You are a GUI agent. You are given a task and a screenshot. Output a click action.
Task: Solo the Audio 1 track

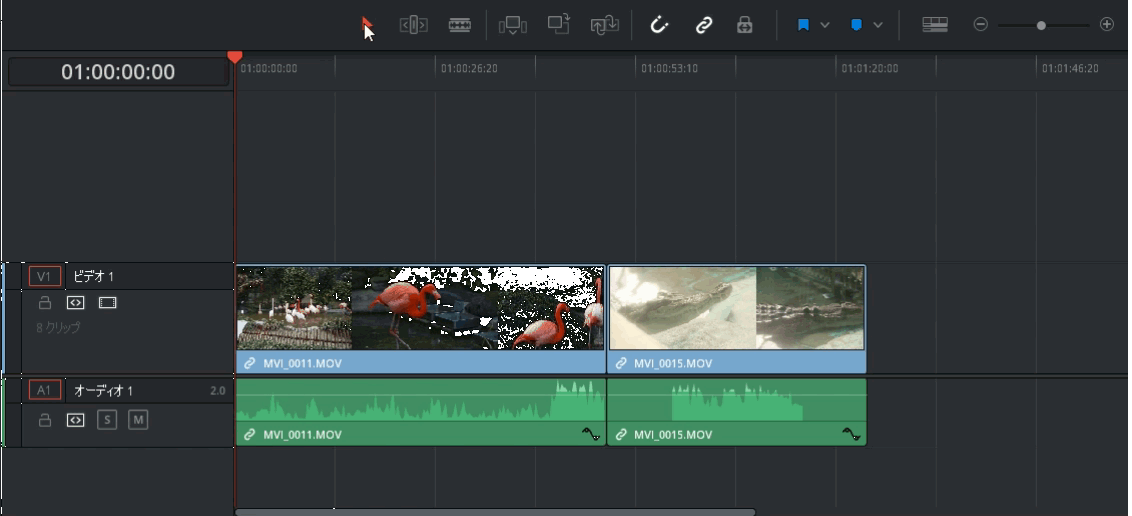[x=107, y=420]
